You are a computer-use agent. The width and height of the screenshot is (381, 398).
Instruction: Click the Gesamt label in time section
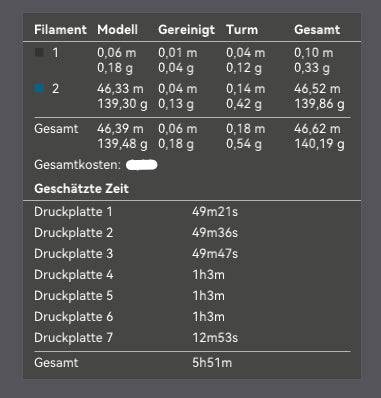click(x=56, y=363)
